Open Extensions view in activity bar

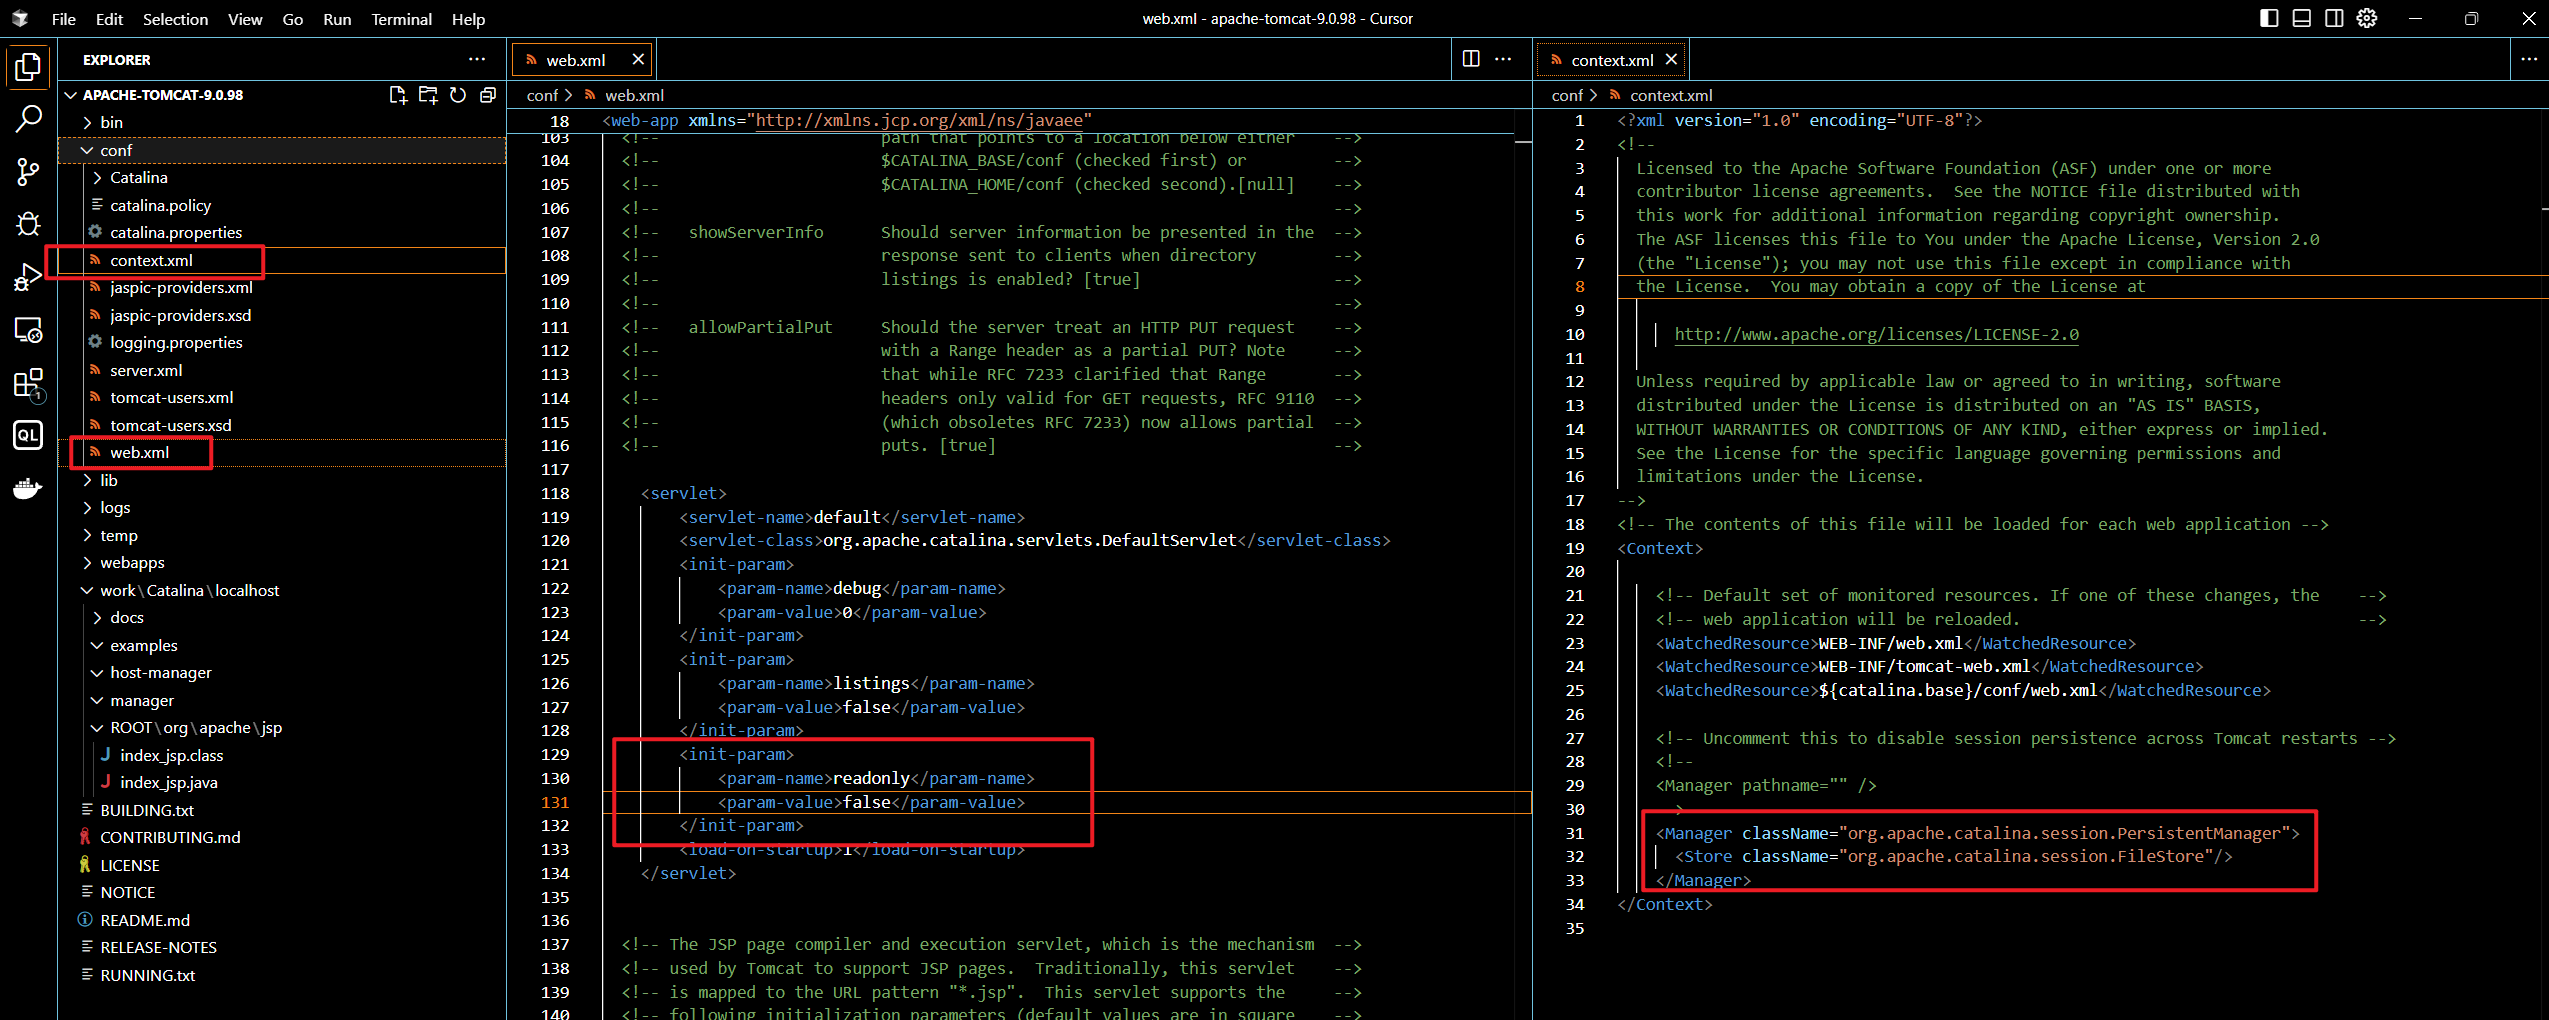[28, 383]
